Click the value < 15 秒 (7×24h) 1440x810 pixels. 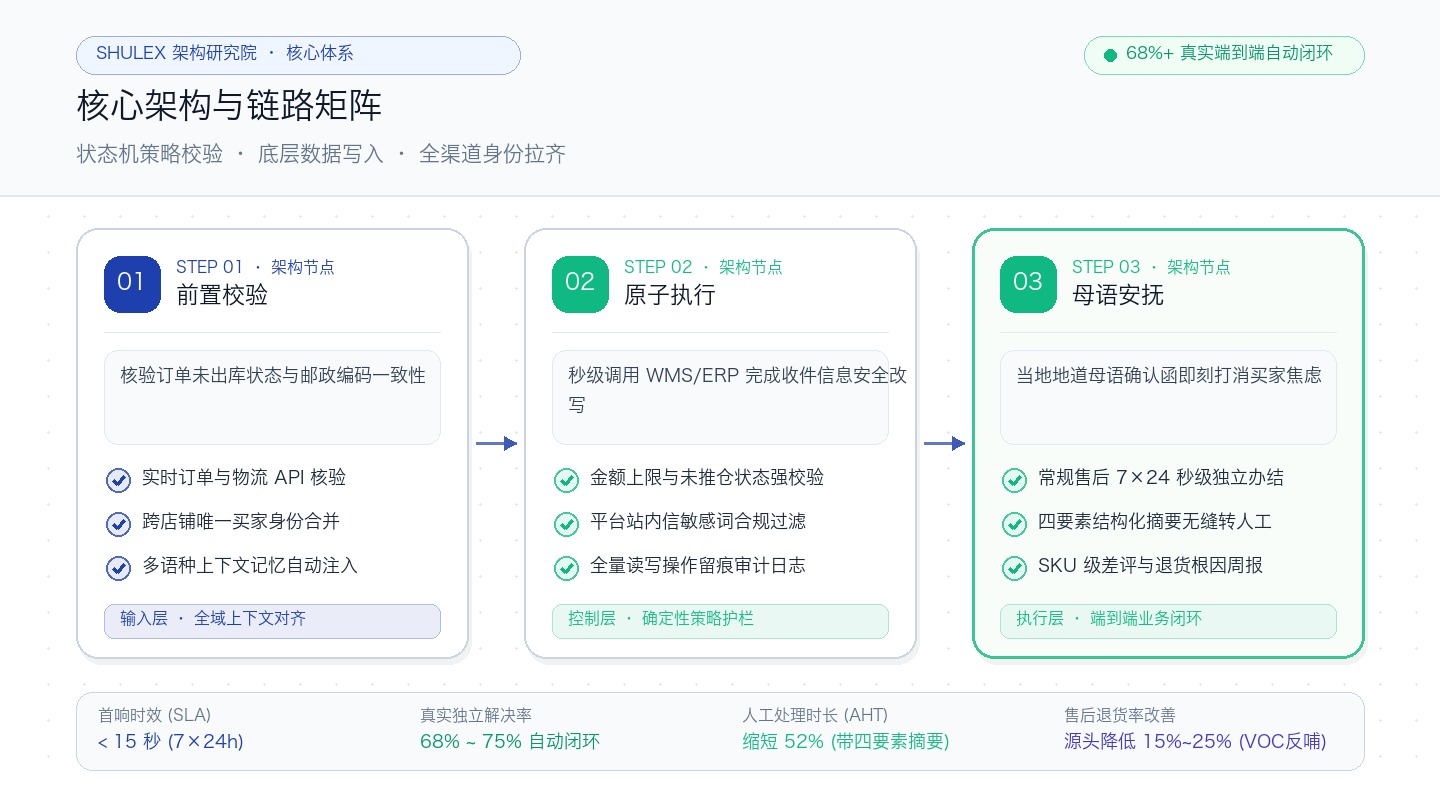170,742
